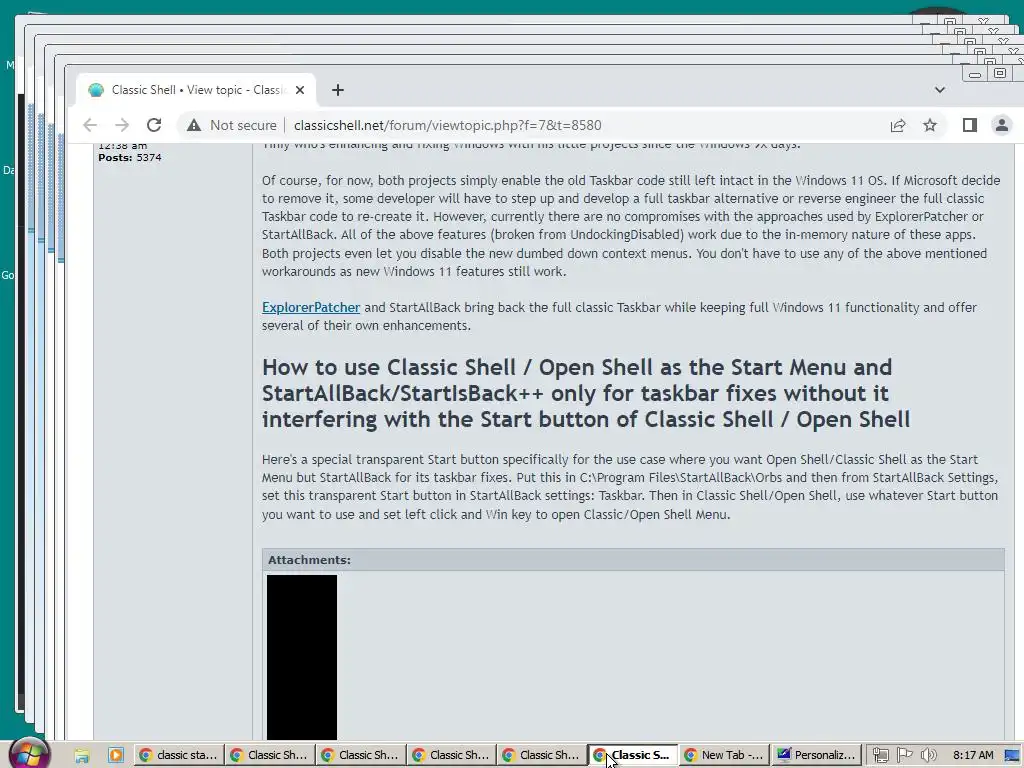Screen dimensions: 1024x768
Task: Go back to the previous page
Action: 90,125
